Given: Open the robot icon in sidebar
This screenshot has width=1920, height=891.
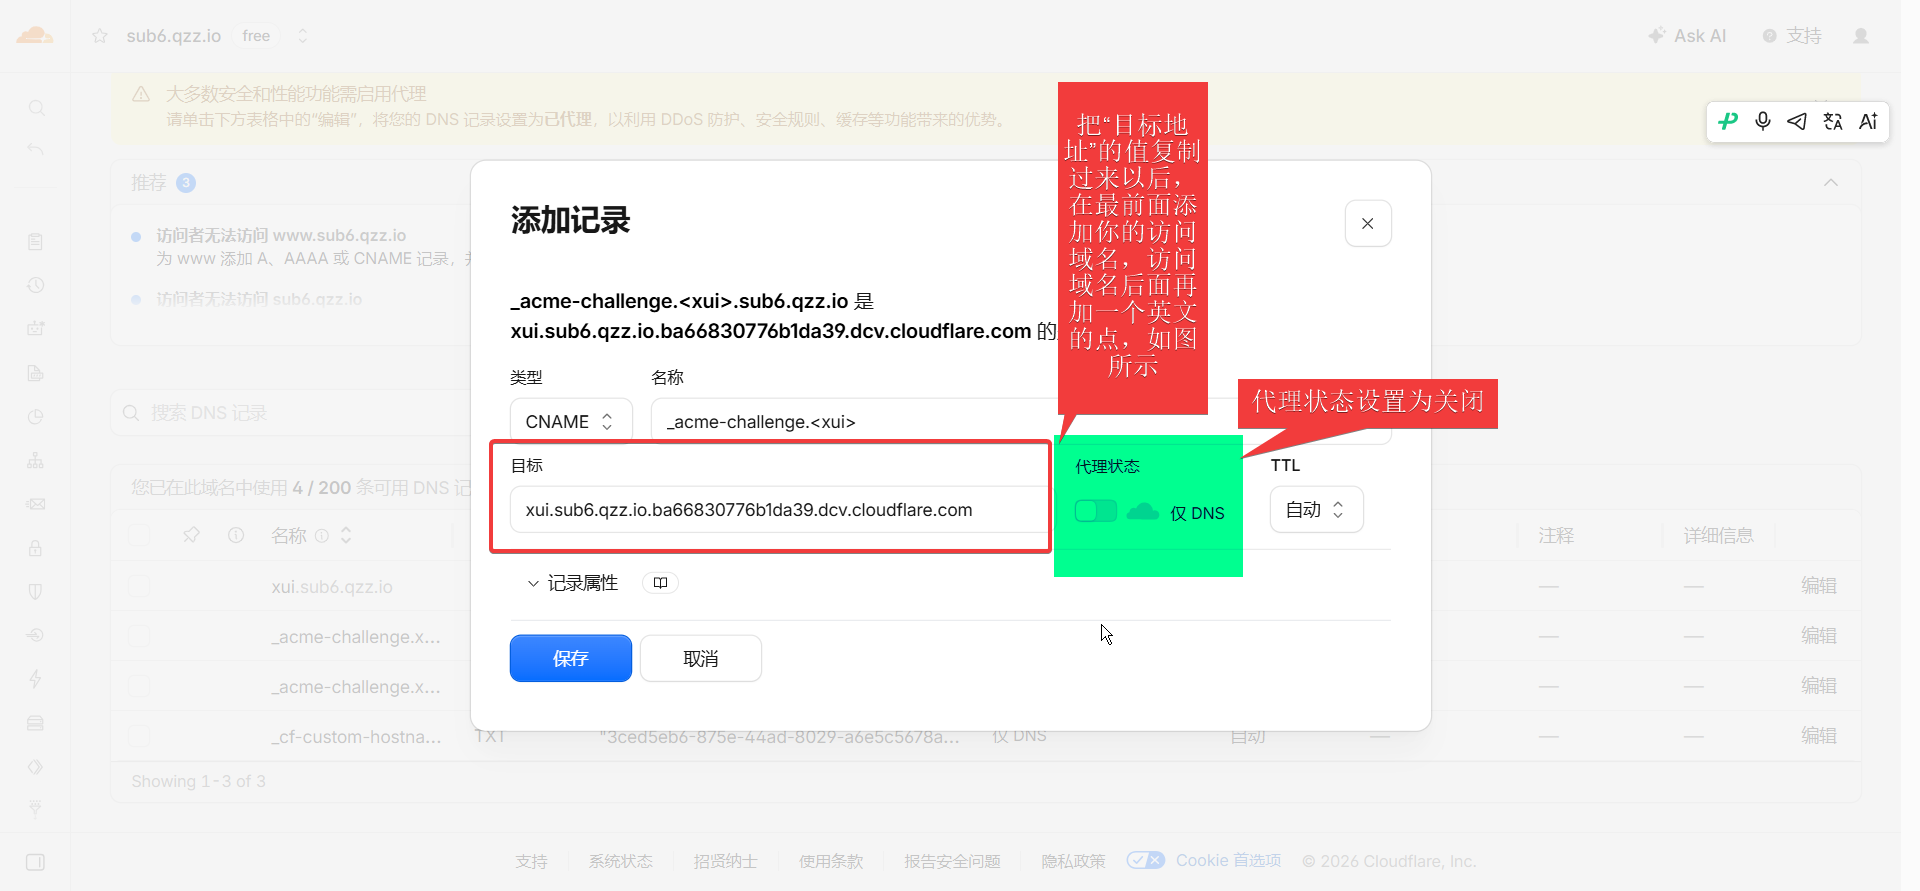Looking at the screenshot, I should pos(36,329).
